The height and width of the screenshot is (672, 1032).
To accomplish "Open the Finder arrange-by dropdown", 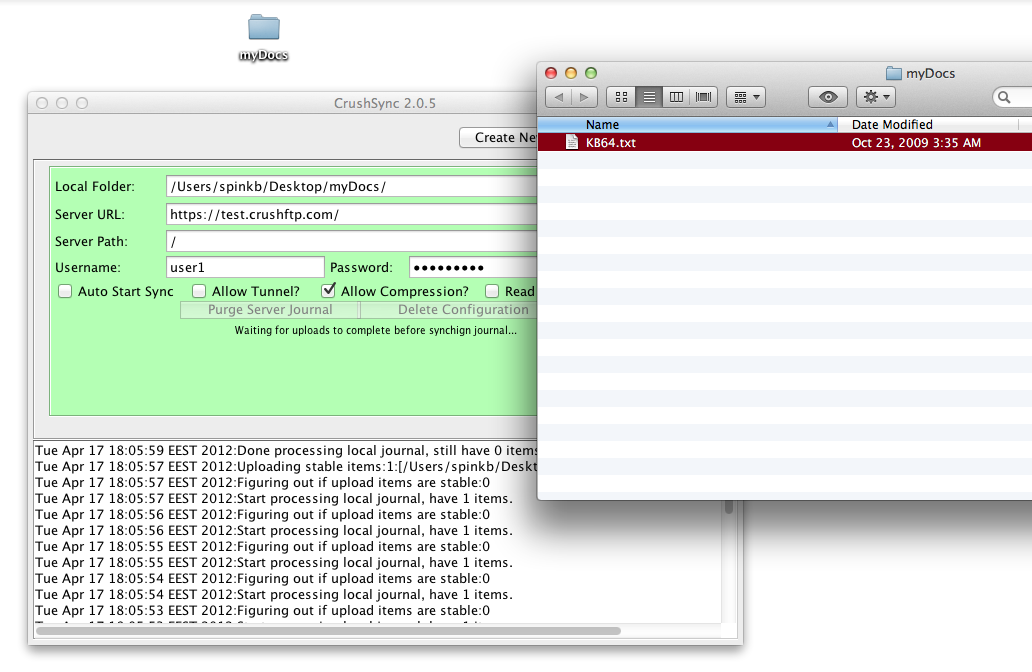I will pyautogui.click(x=746, y=97).
